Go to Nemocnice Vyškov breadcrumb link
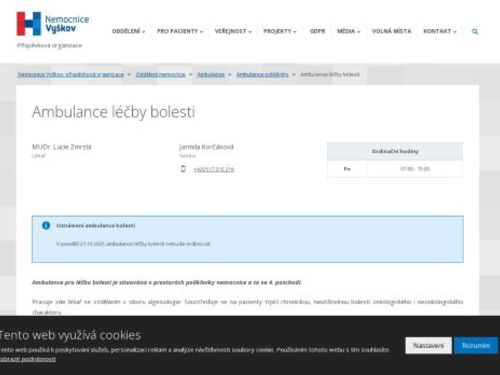The image size is (500, 375). (71, 75)
